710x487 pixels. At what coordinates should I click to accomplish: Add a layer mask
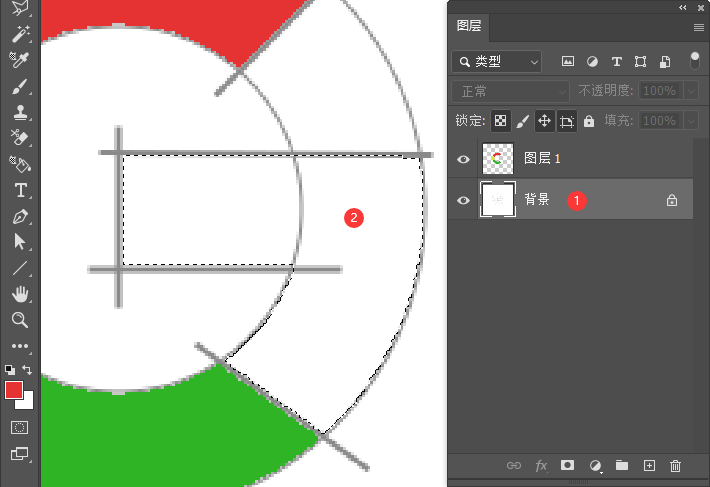tap(567, 465)
